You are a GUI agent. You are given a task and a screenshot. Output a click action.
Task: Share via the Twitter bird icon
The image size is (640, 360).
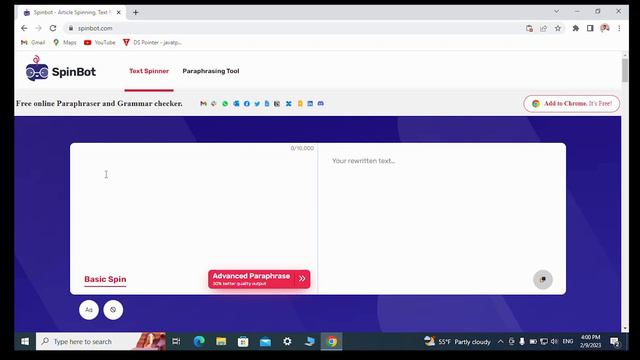coord(257,104)
